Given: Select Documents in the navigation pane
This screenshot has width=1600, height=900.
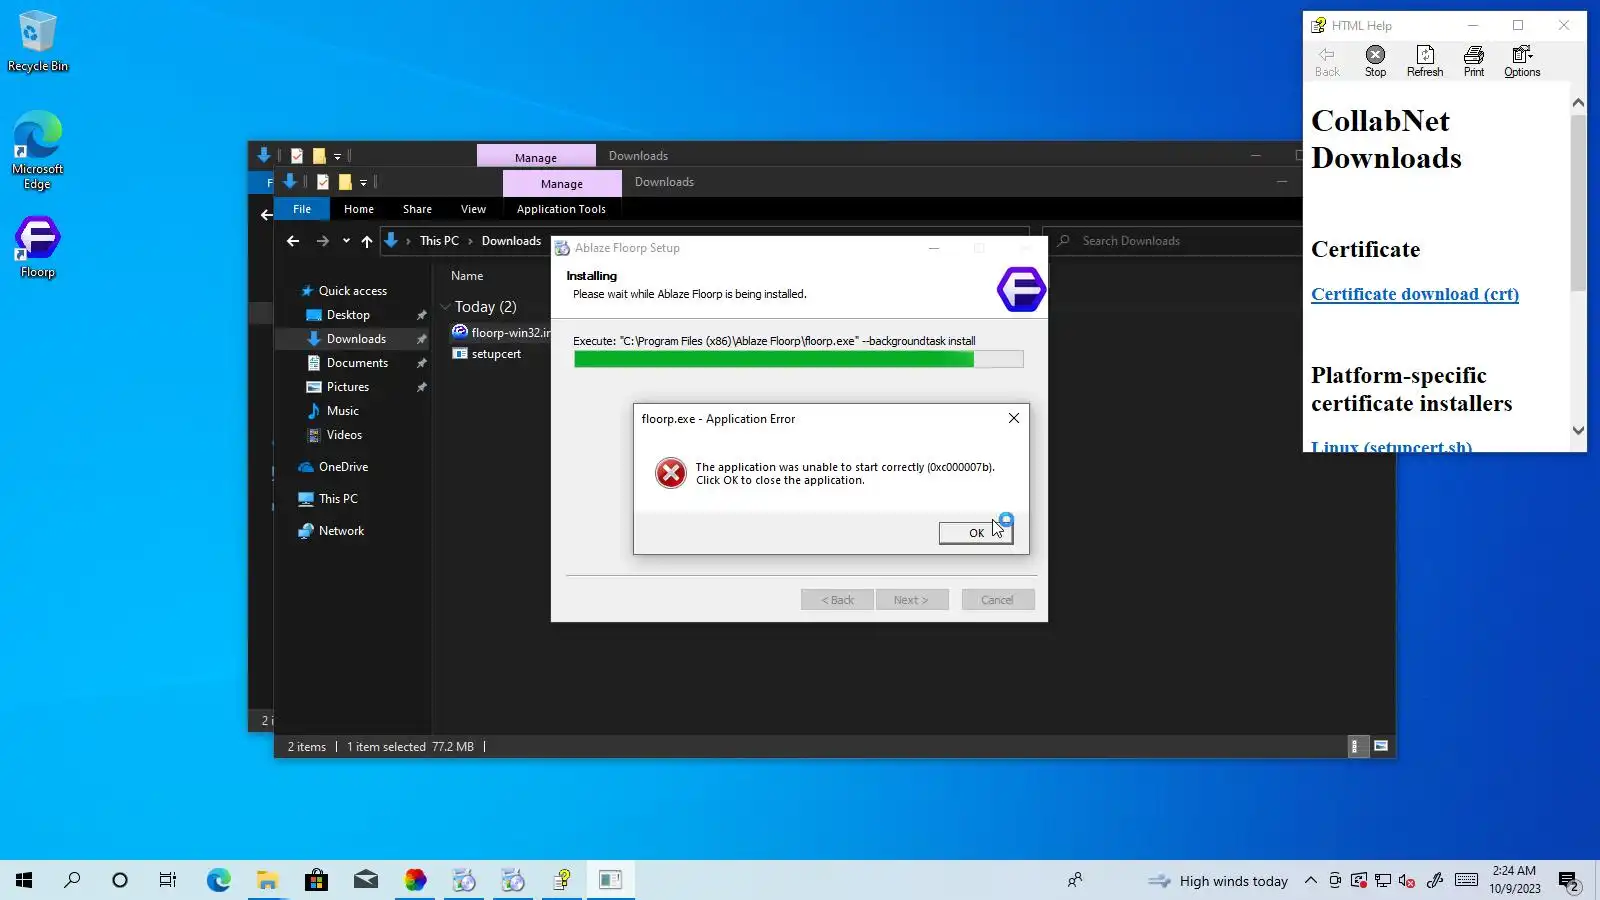Looking at the screenshot, I should point(357,363).
